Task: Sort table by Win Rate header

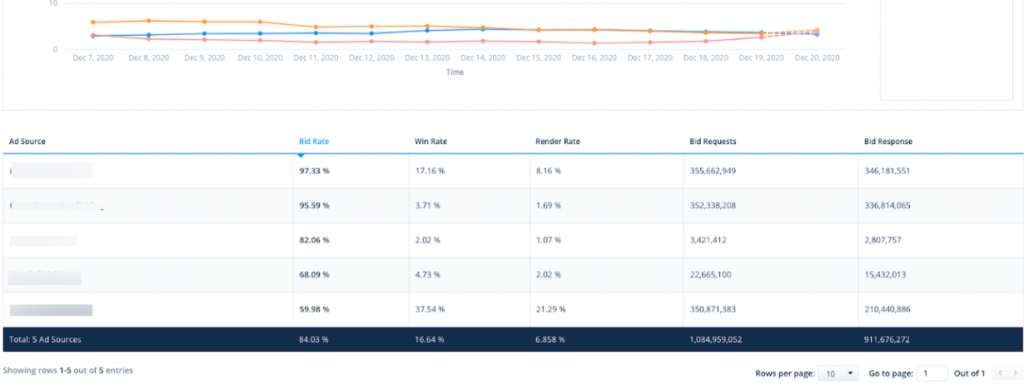Action: click(430, 141)
